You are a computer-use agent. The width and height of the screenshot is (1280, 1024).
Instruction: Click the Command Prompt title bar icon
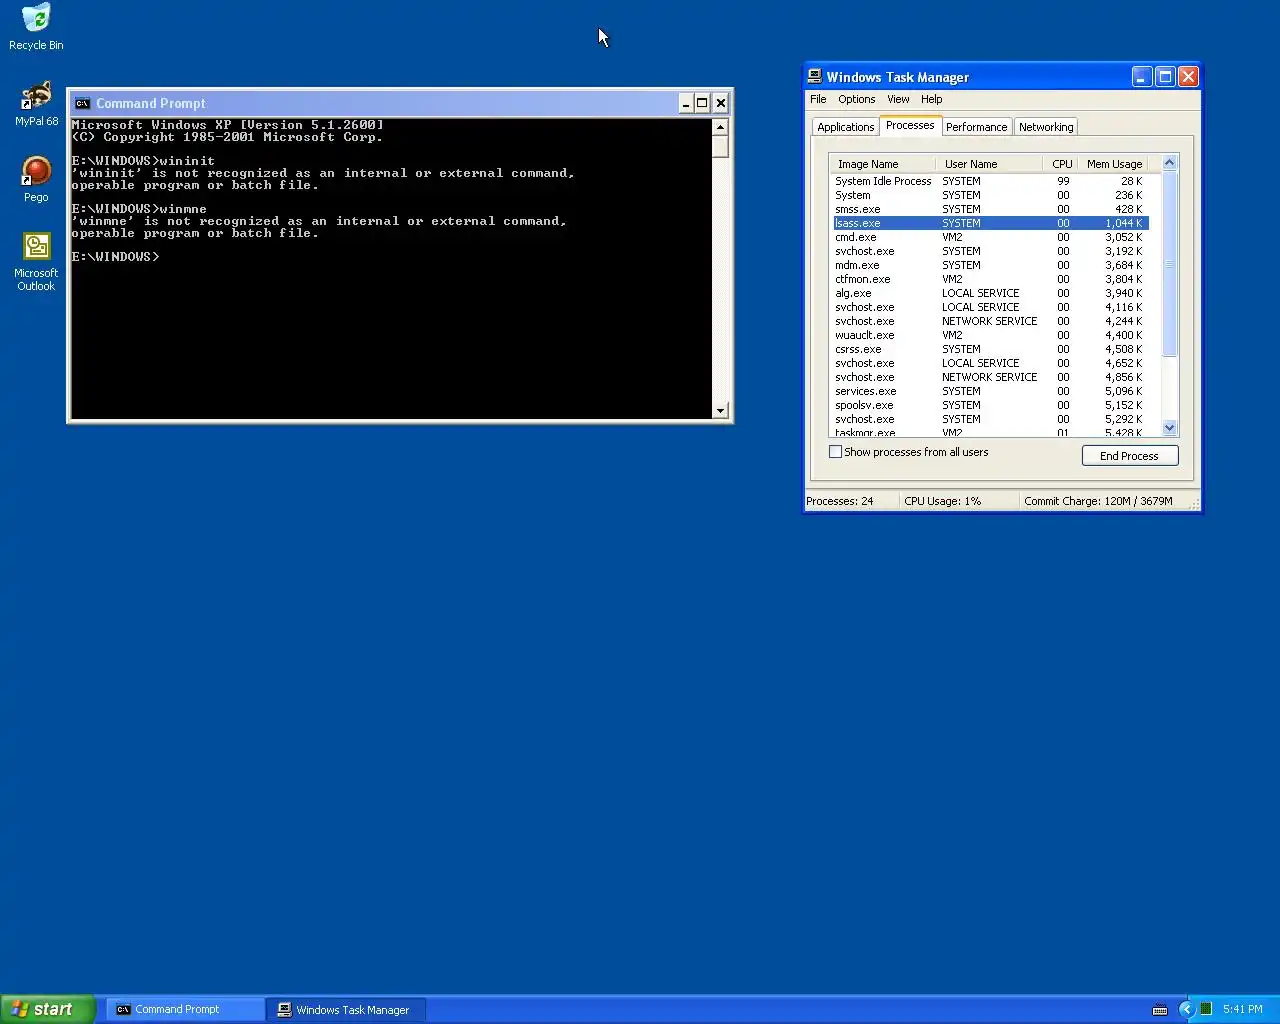click(x=82, y=103)
